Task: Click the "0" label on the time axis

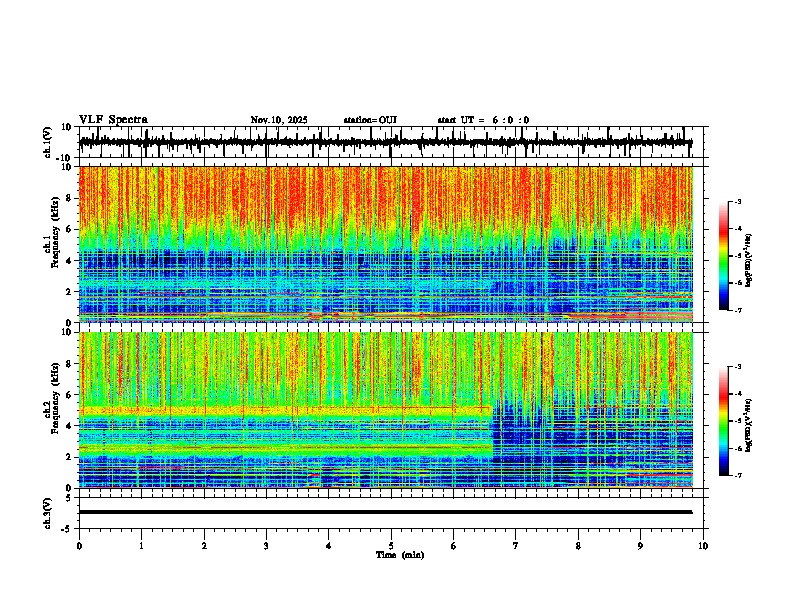Action: pos(79,546)
